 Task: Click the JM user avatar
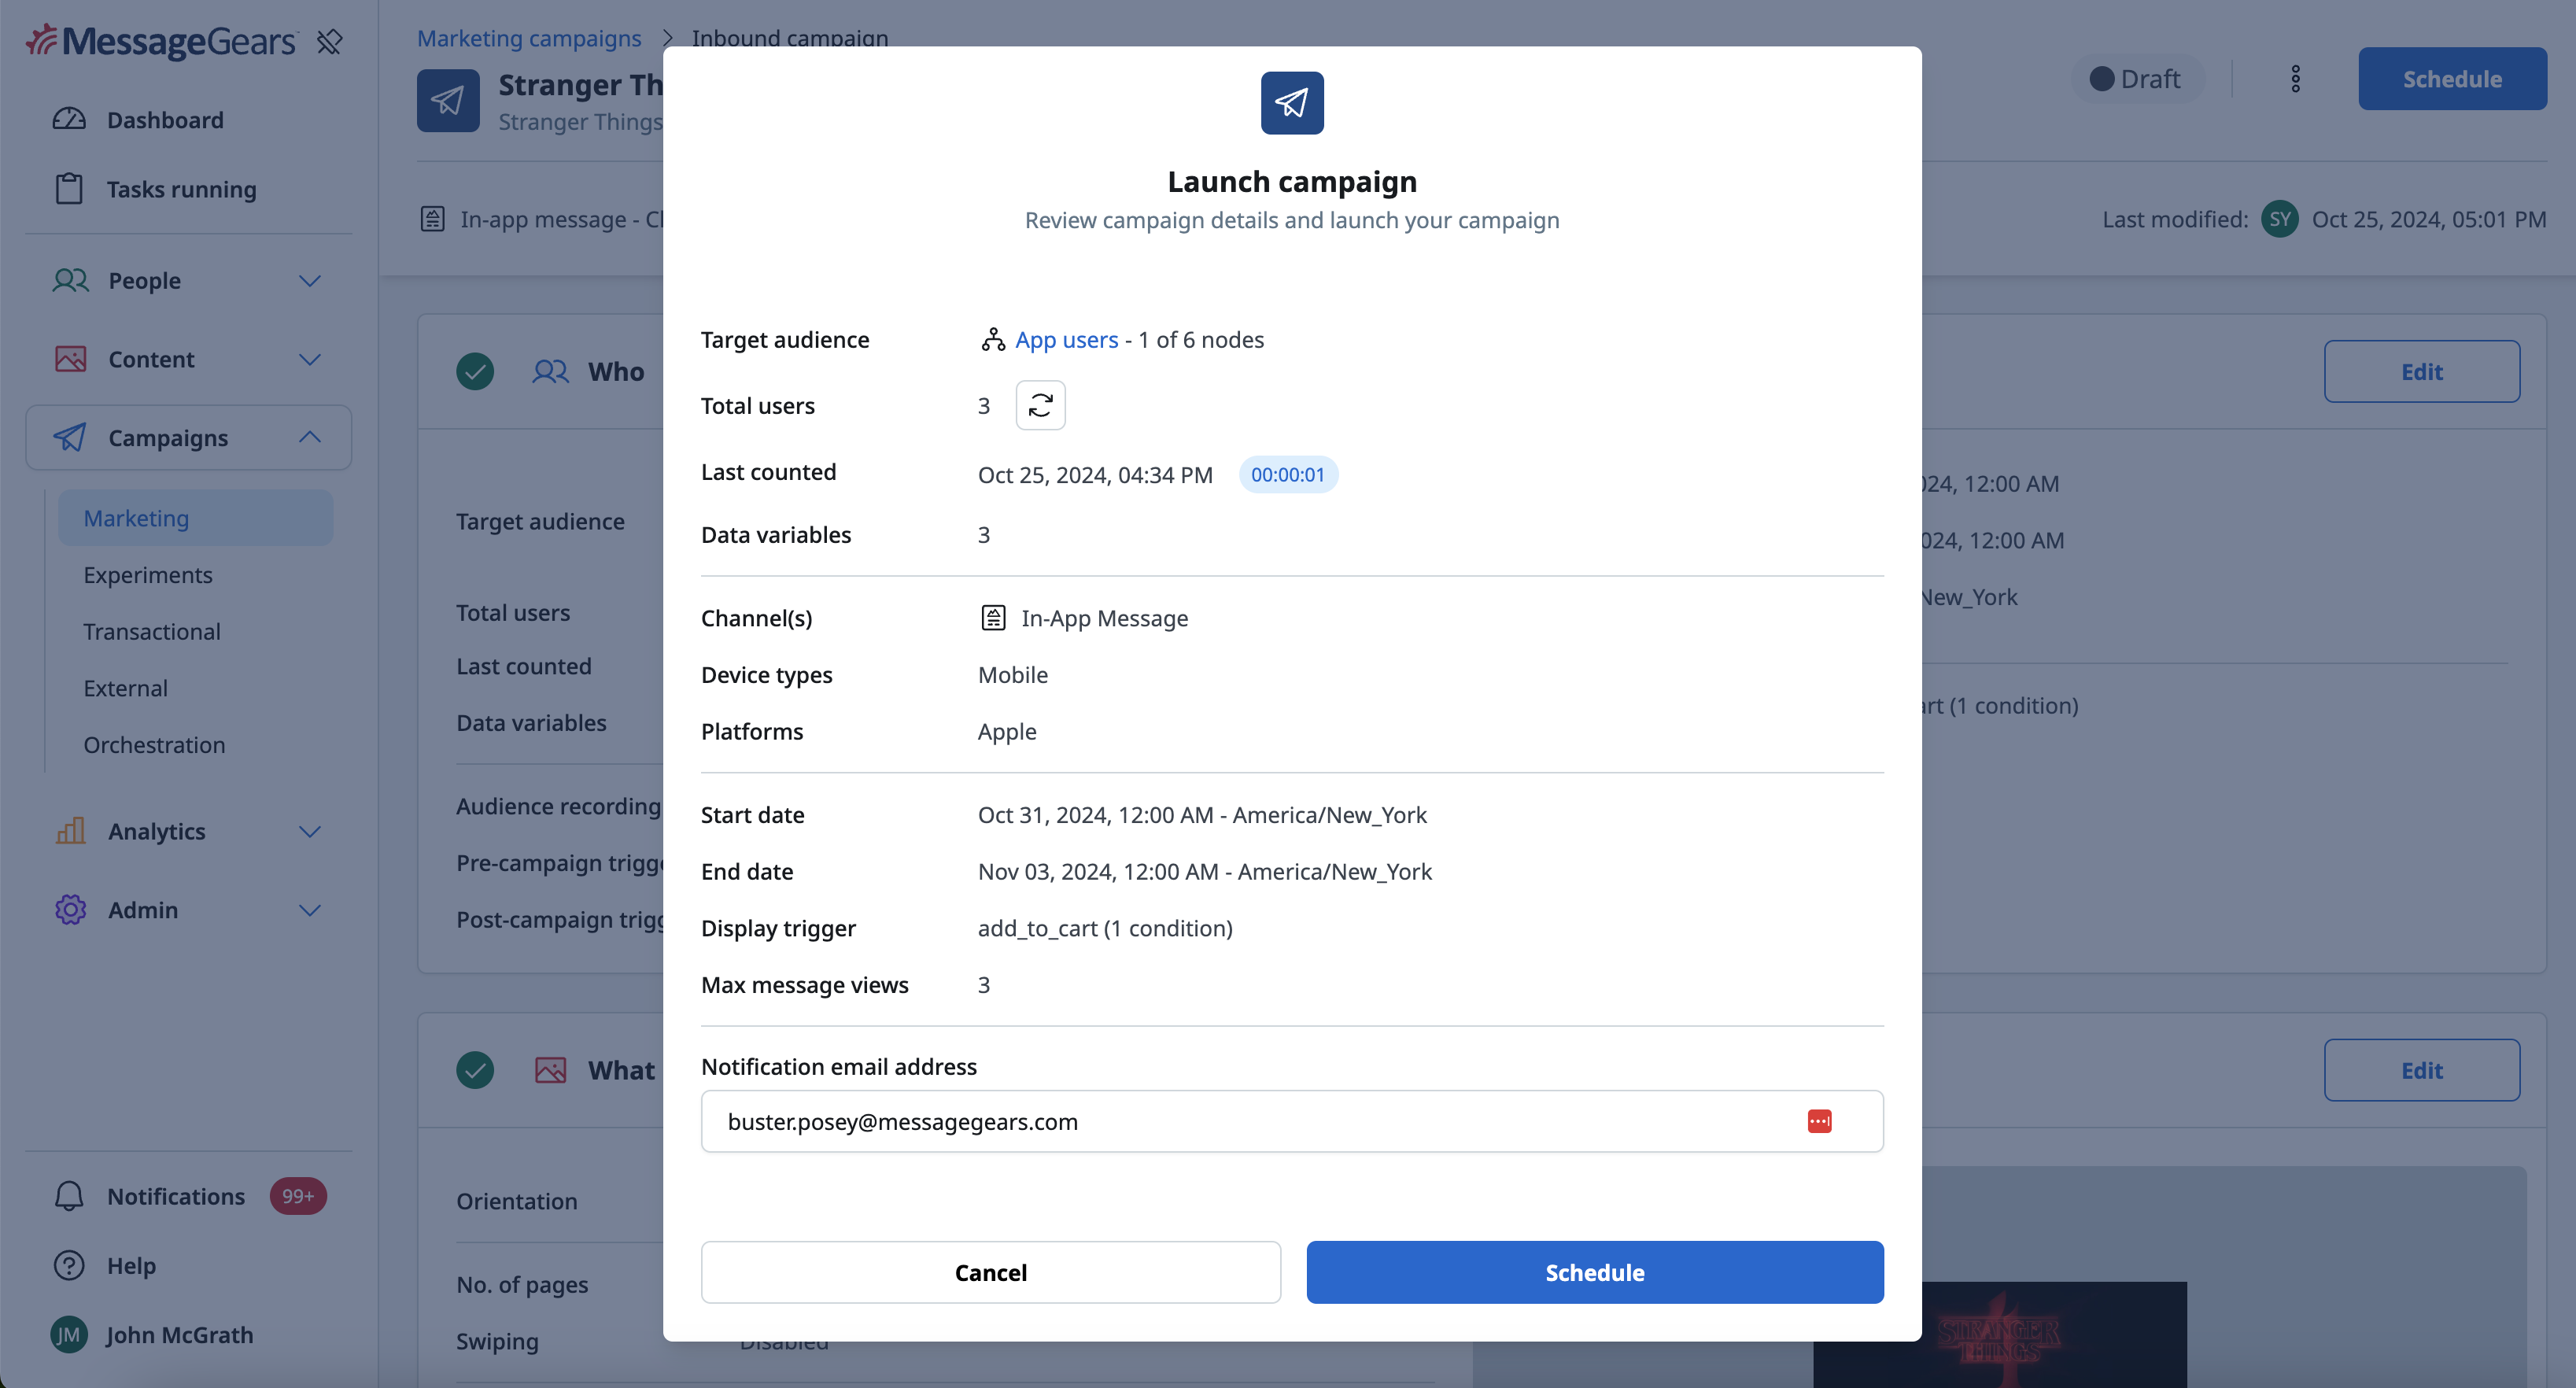point(69,1334)
